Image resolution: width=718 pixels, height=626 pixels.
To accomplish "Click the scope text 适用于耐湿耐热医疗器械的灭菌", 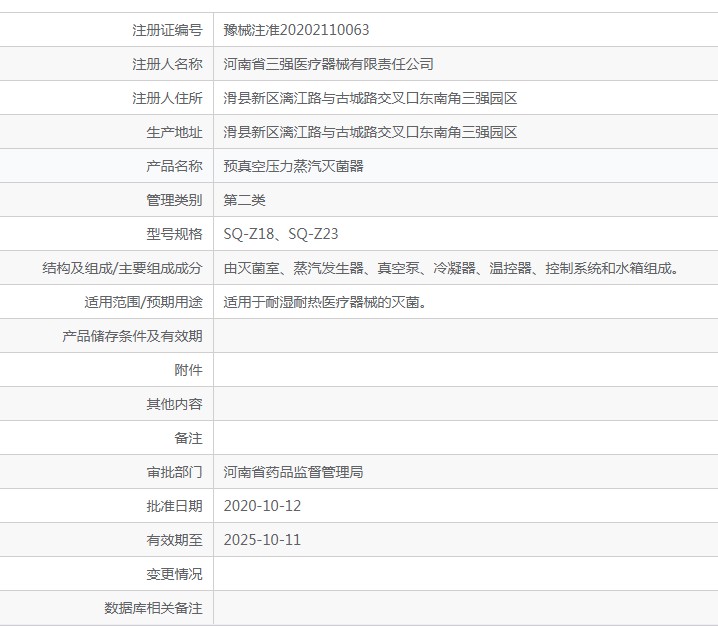I will (x=325, y=302).
